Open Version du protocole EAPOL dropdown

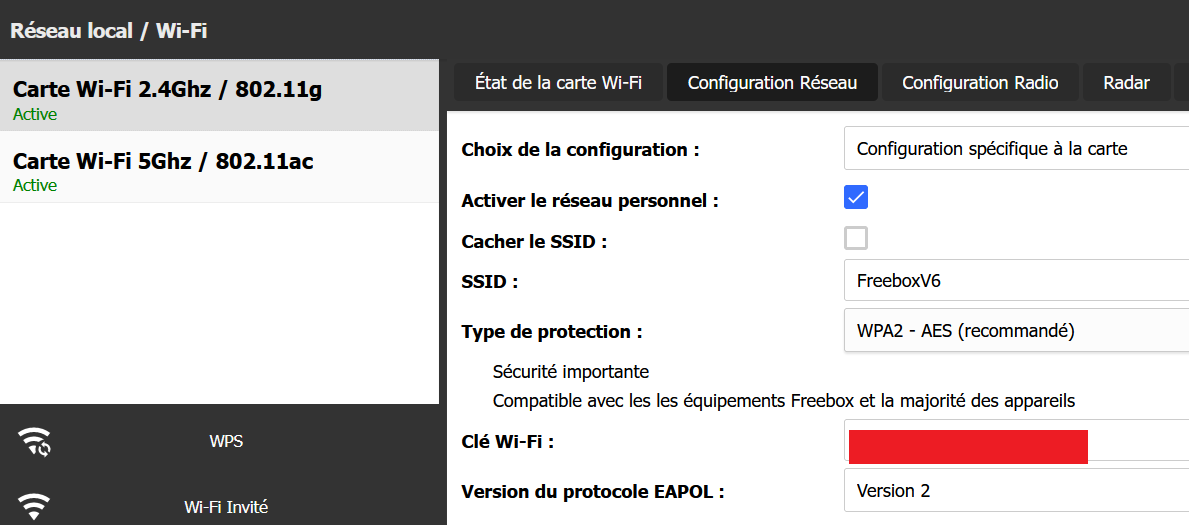pos(1016,490)
